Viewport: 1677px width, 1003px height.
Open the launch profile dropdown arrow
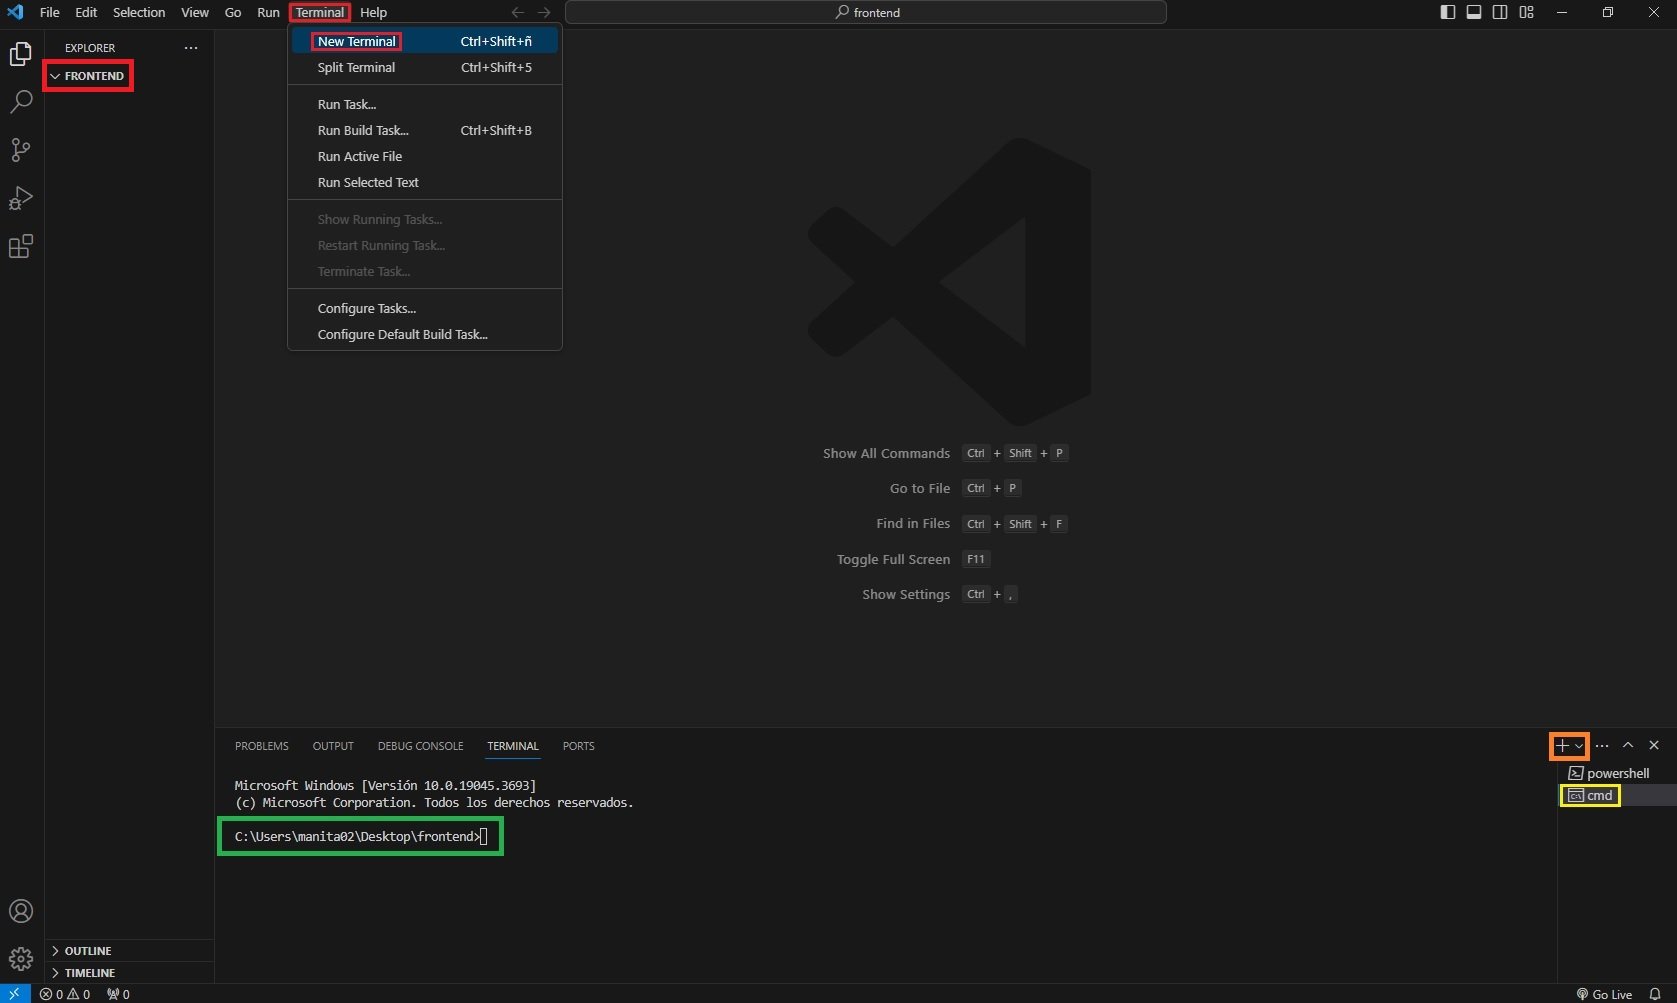(x=1579, y=746)
